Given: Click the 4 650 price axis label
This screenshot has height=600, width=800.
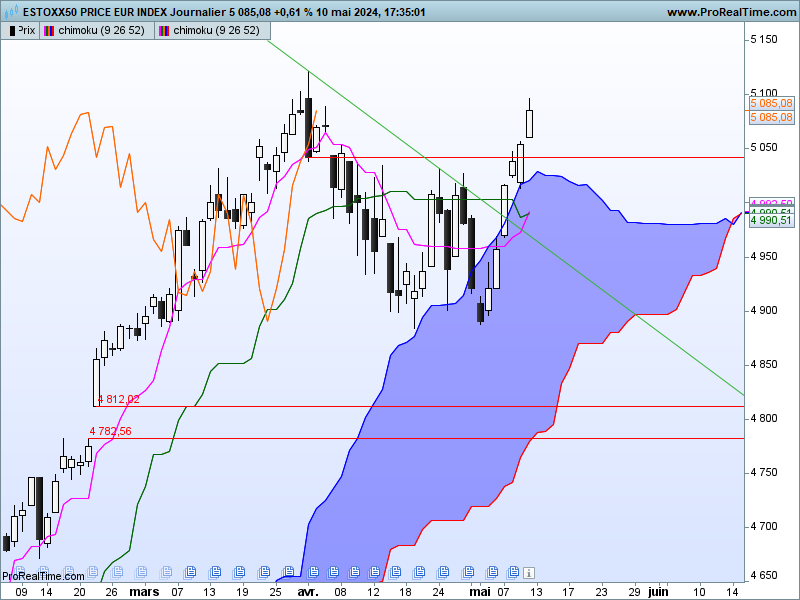Looking at the screenshot, I should coord(764,575).
